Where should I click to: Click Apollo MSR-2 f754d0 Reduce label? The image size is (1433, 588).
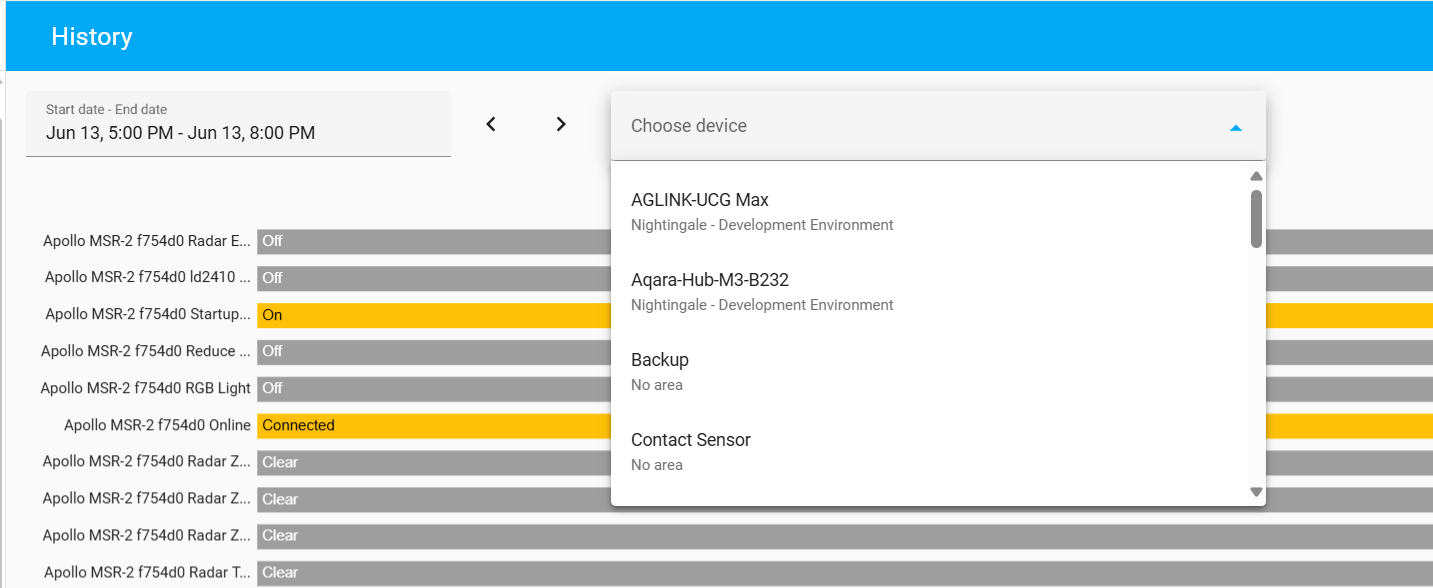tap(146, 351)
